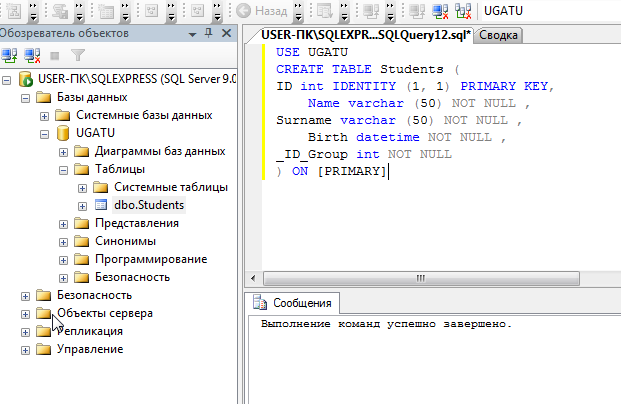Collapse the USER-ПК\SQLEXPRESS server node
Viewport: 621px width, 404px height.
[x=6, y=80]
